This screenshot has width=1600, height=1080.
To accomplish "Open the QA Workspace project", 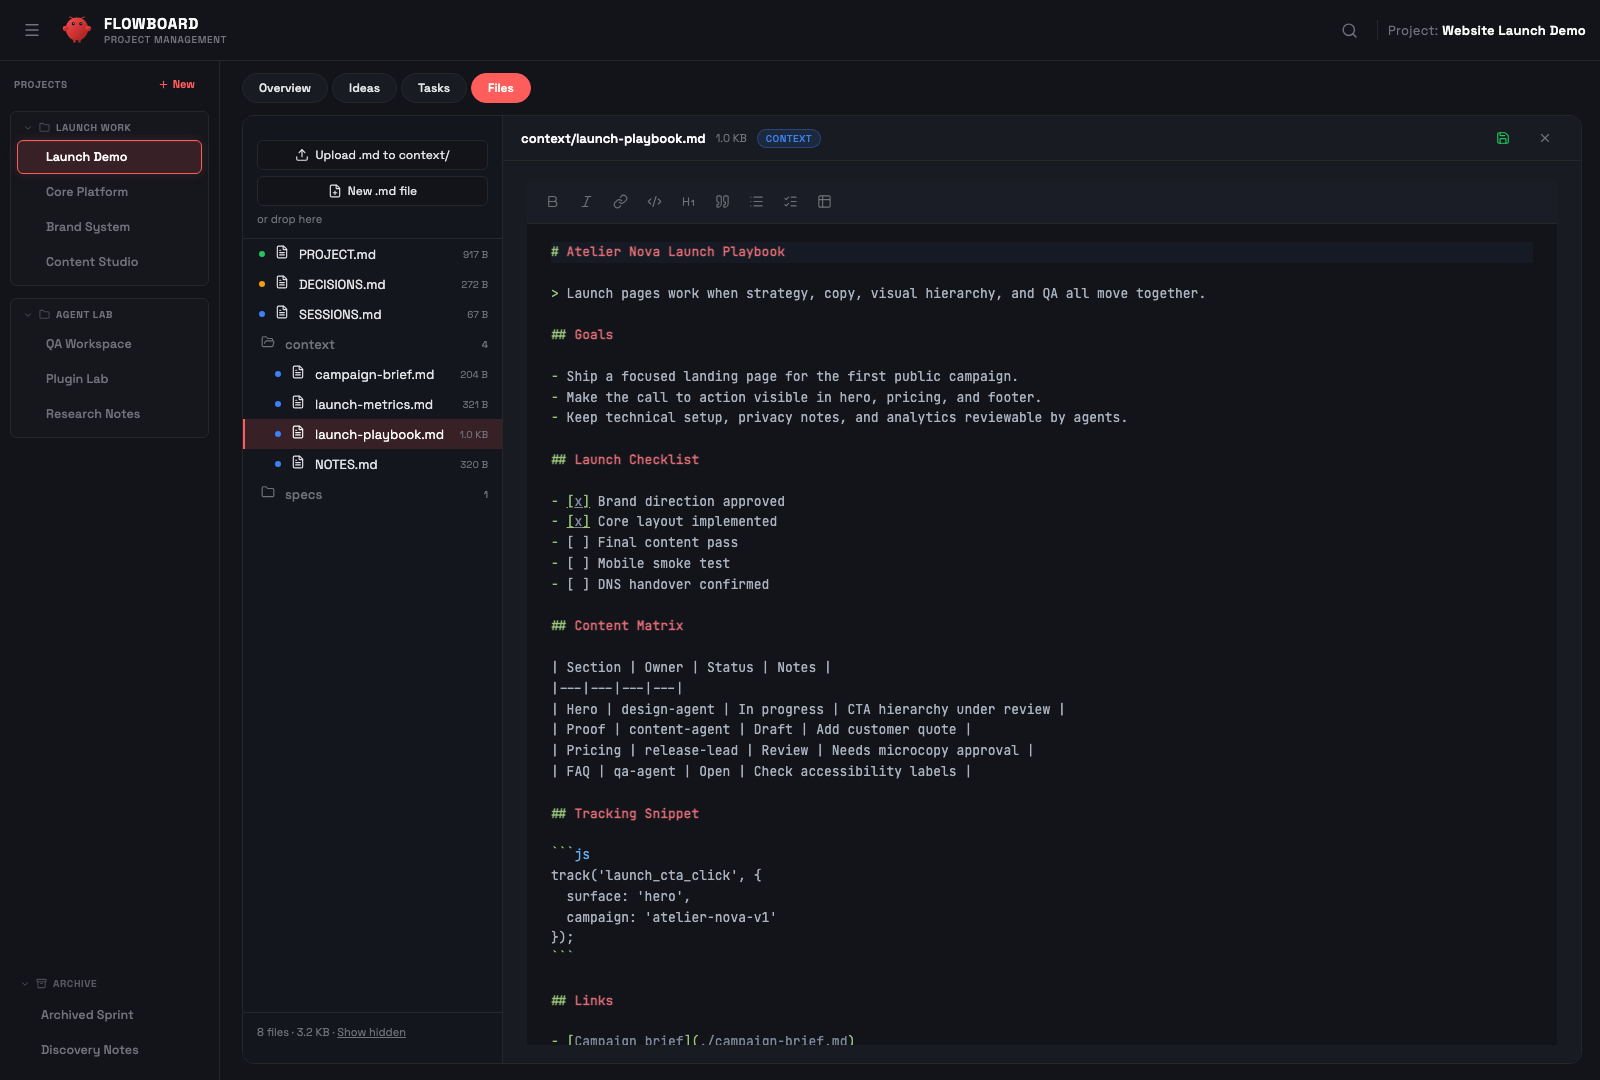I will coord(109,344).
